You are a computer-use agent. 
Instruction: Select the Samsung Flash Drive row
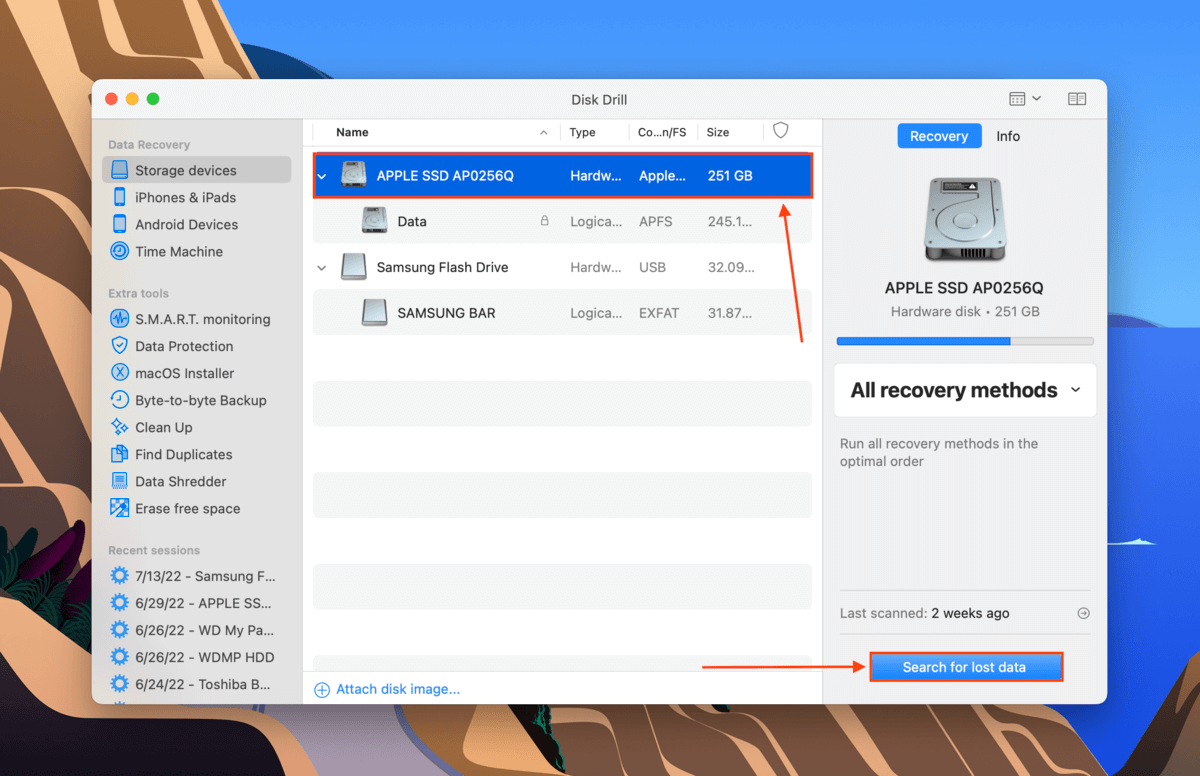click(x=562, y=267)
